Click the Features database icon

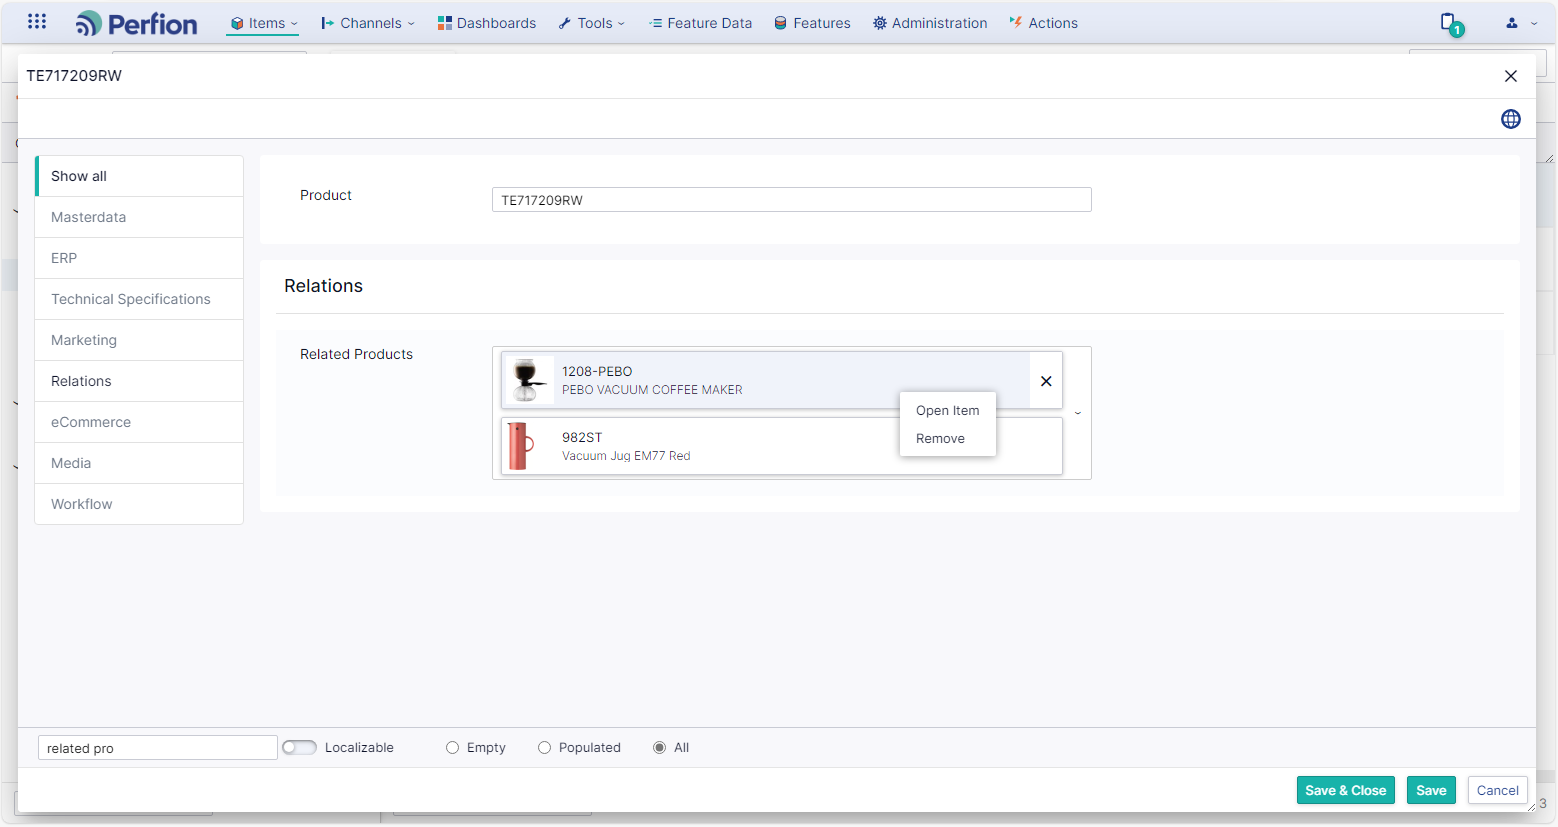pos(781,23)
